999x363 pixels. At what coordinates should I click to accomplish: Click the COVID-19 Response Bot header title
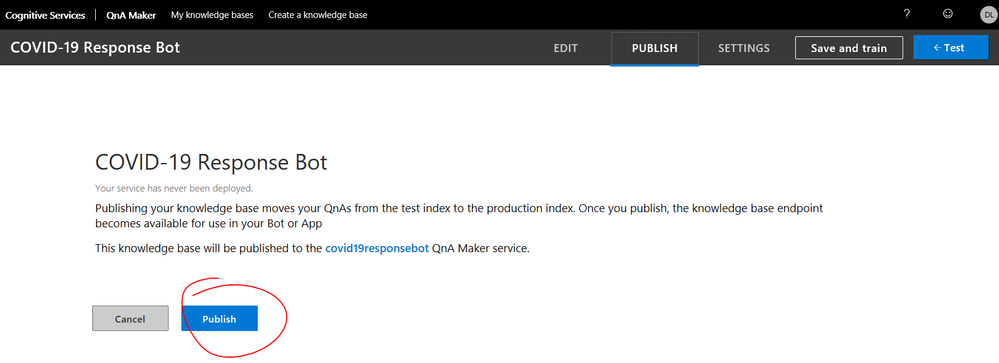[x=95, y=48]
